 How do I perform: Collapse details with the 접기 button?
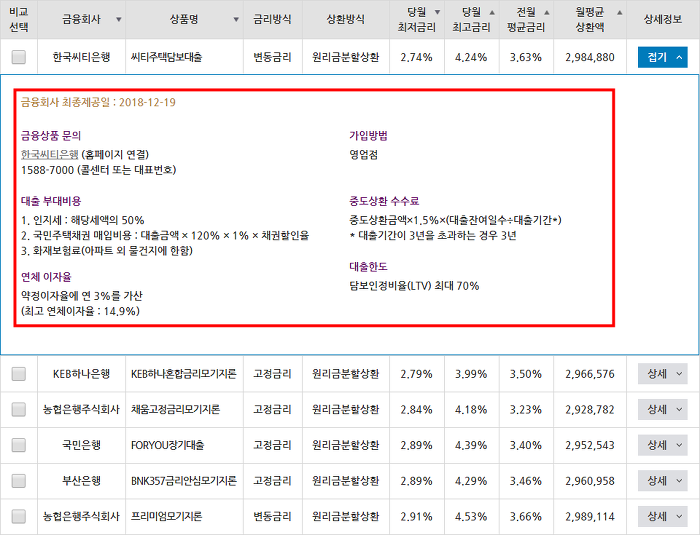coord(662,57)
